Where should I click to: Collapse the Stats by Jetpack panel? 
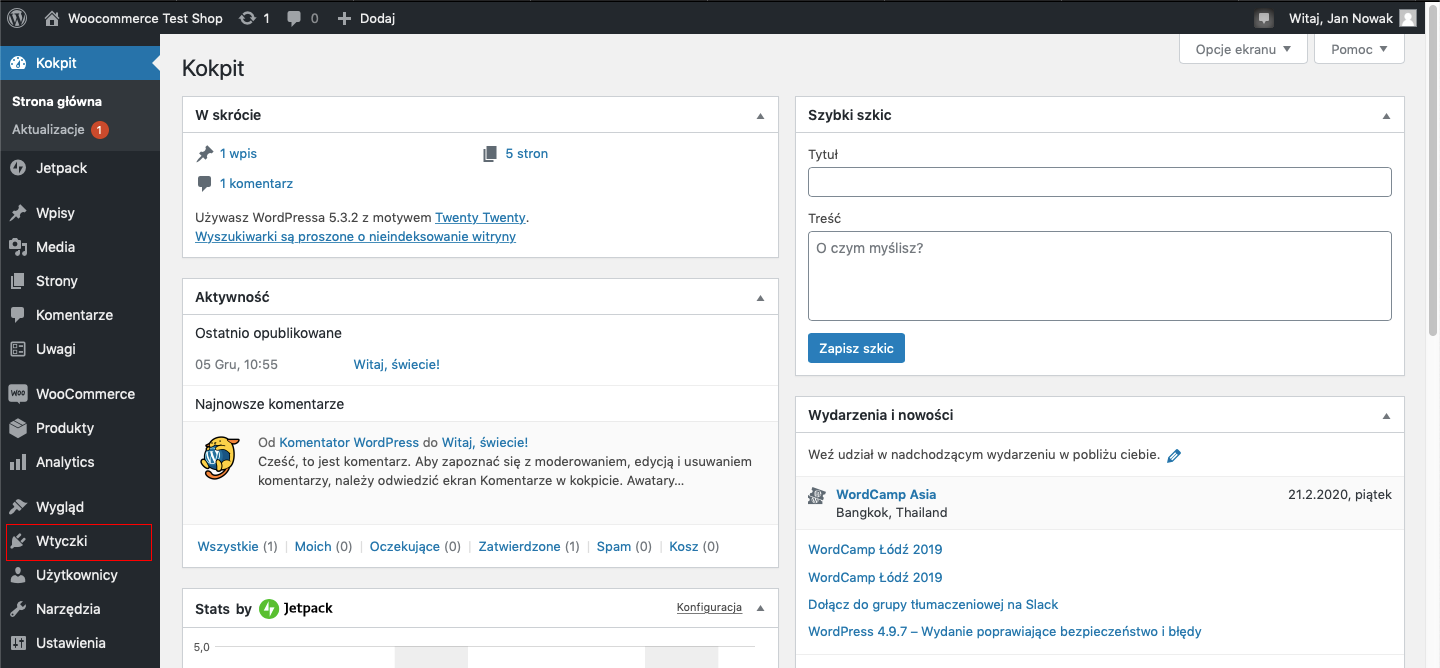point(760,608)
